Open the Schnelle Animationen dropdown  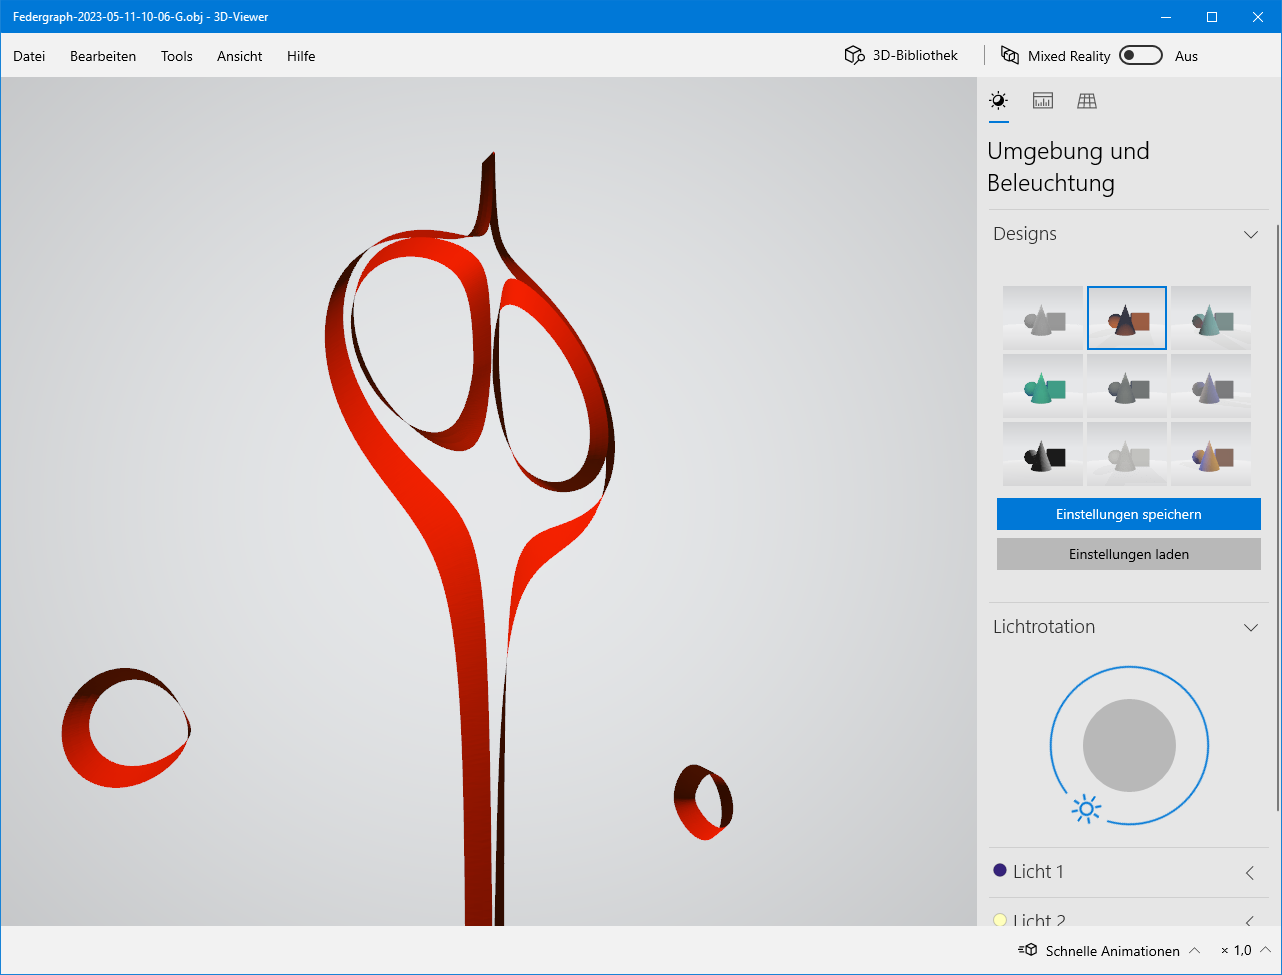pyautogui.click(x=1194, y=950)
